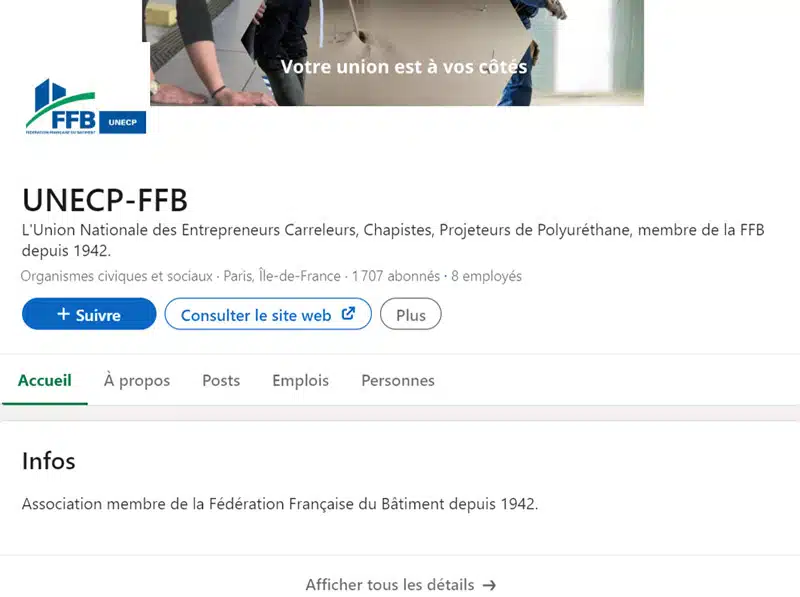Follow the UNECP-FFB page with Suivre
800x597 pixels.
89,314
